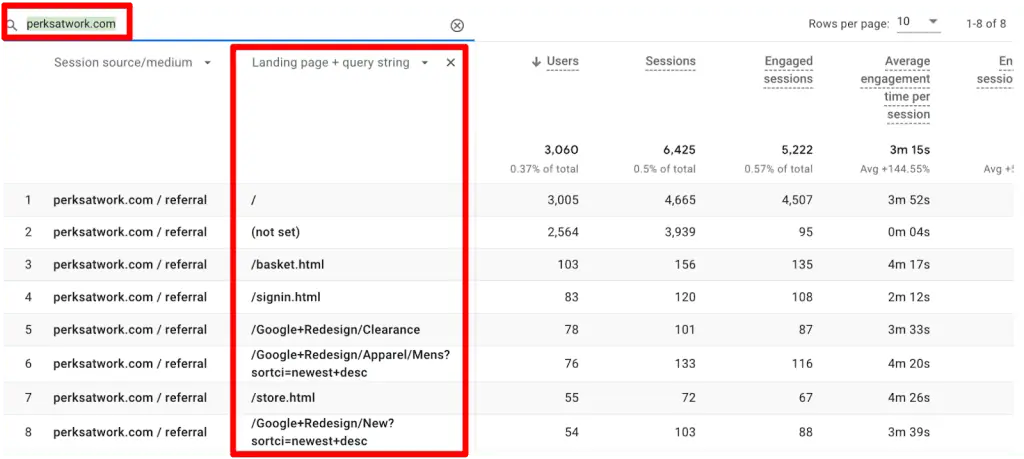Sort by the Engaged sessions column header
The image size is (1024, 459).
tap(788, 71)
